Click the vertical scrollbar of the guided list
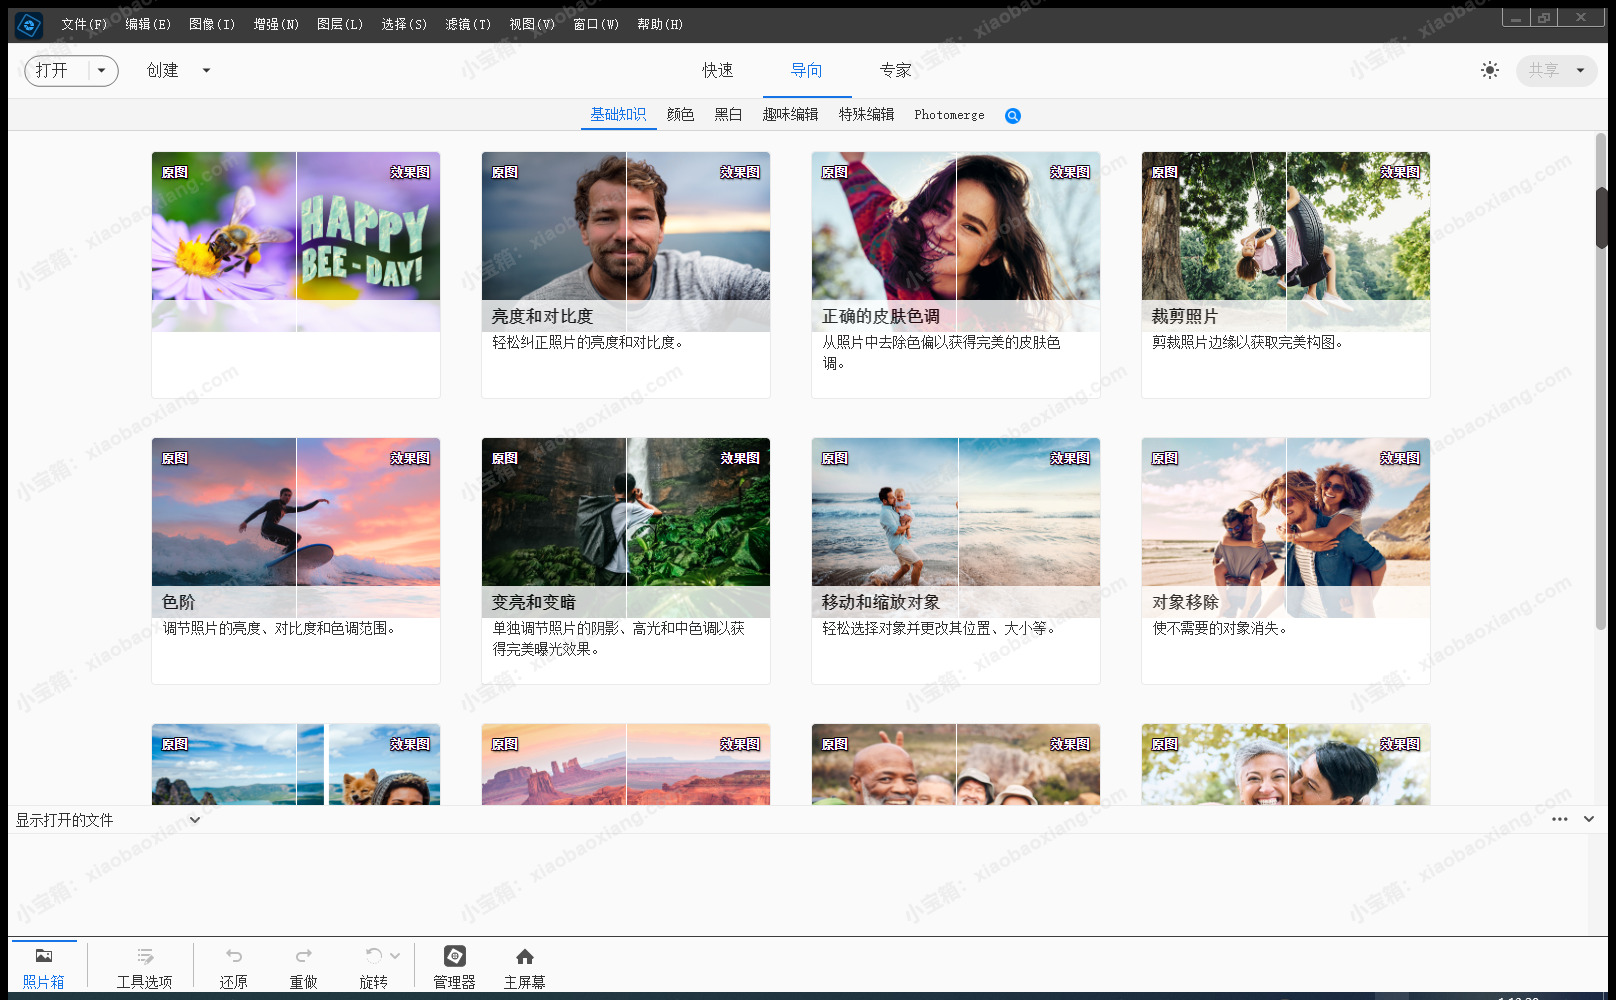1616x1000 pixels. coord(1601,217)
